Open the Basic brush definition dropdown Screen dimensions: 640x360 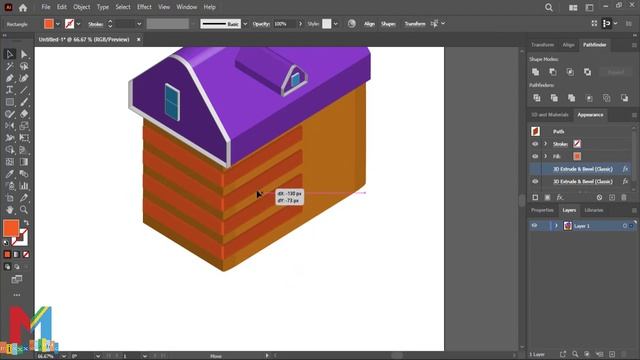click(245, 24)
